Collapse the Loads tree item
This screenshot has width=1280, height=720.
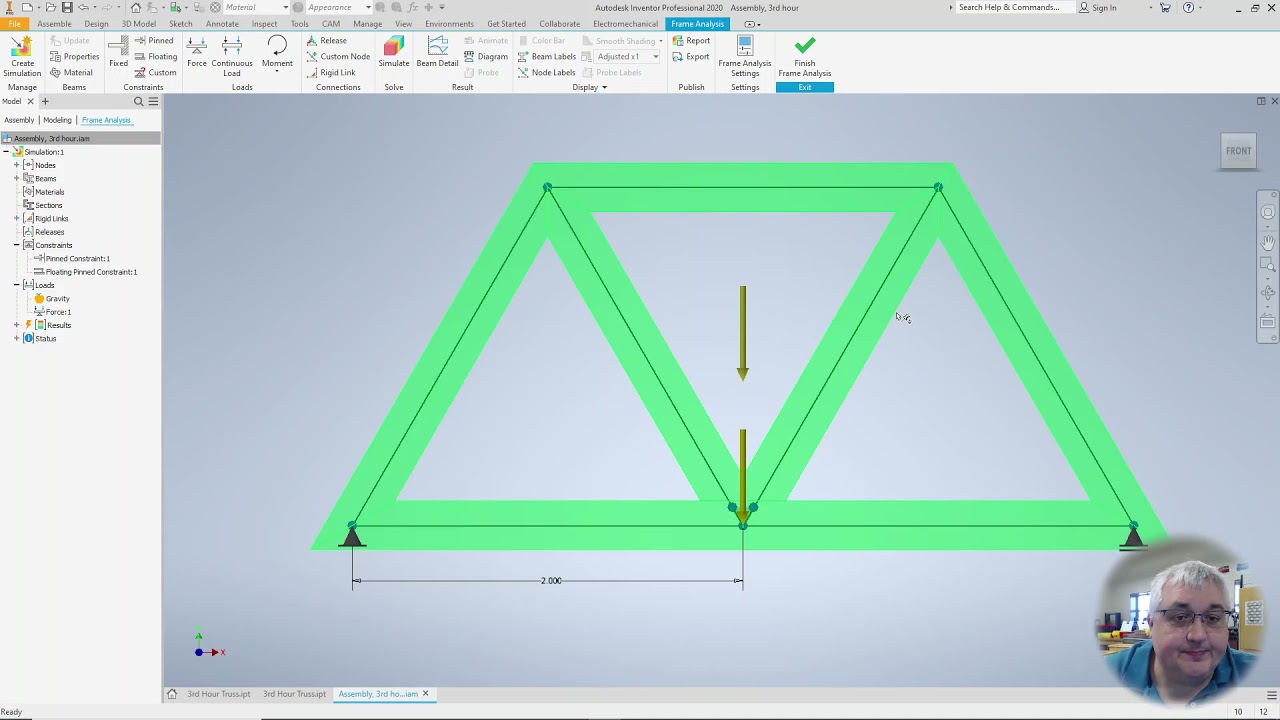point(17,285)
